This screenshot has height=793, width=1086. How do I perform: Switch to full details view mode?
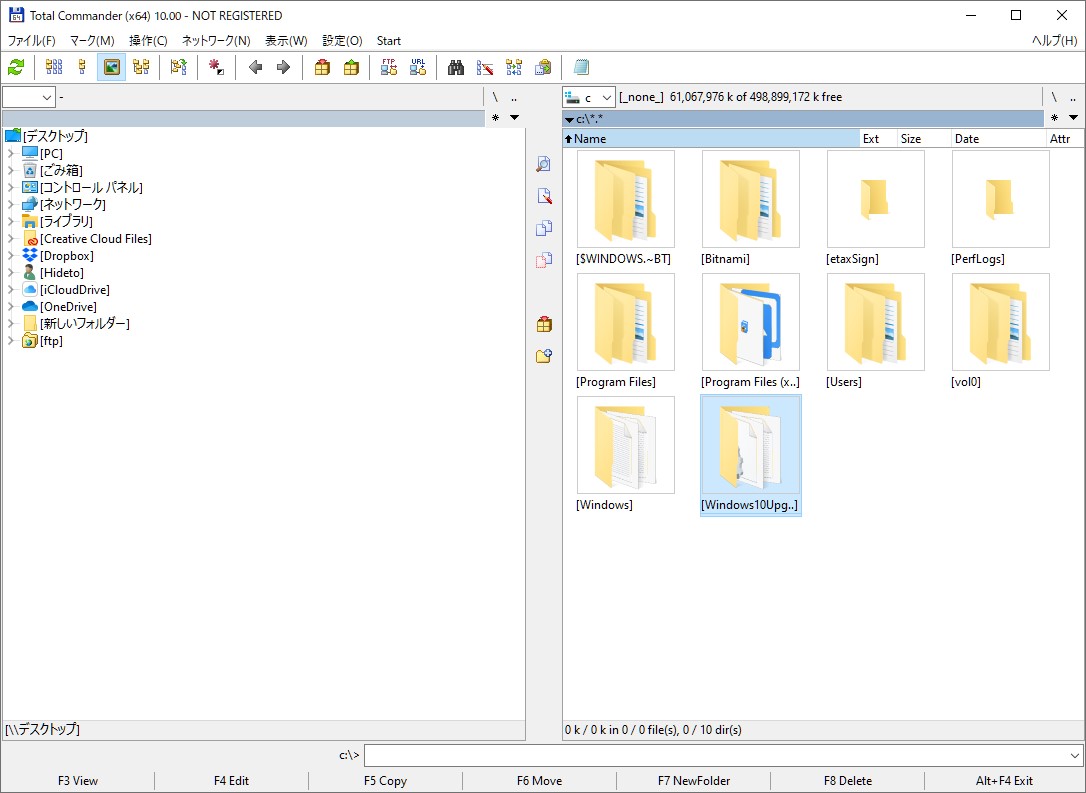[82, 67]
